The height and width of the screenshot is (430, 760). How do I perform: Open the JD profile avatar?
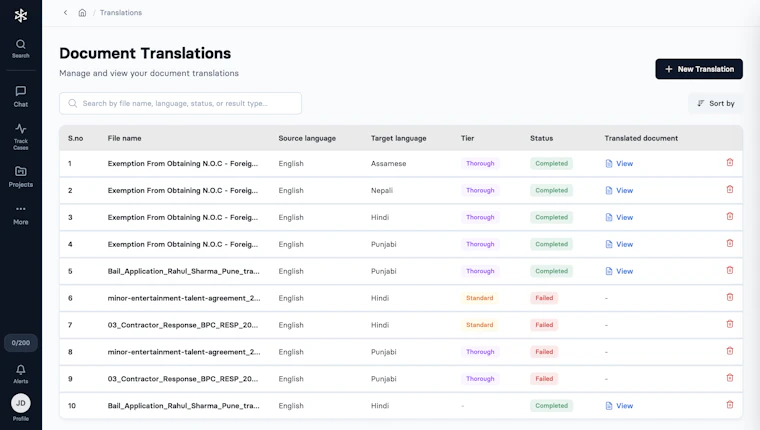tap(21, 403)
